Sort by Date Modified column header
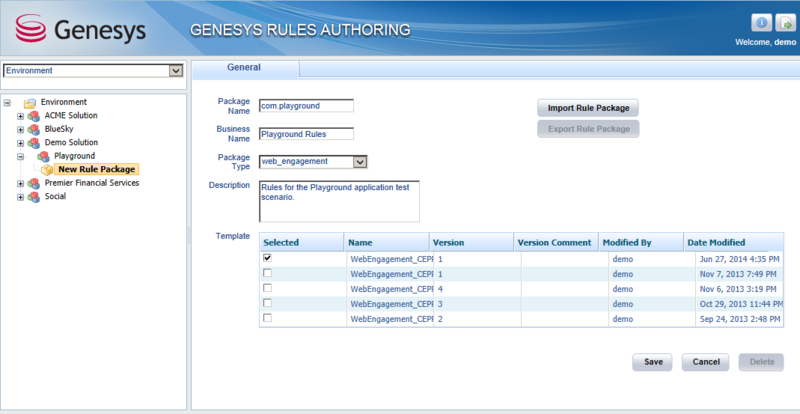 point(734,242)
